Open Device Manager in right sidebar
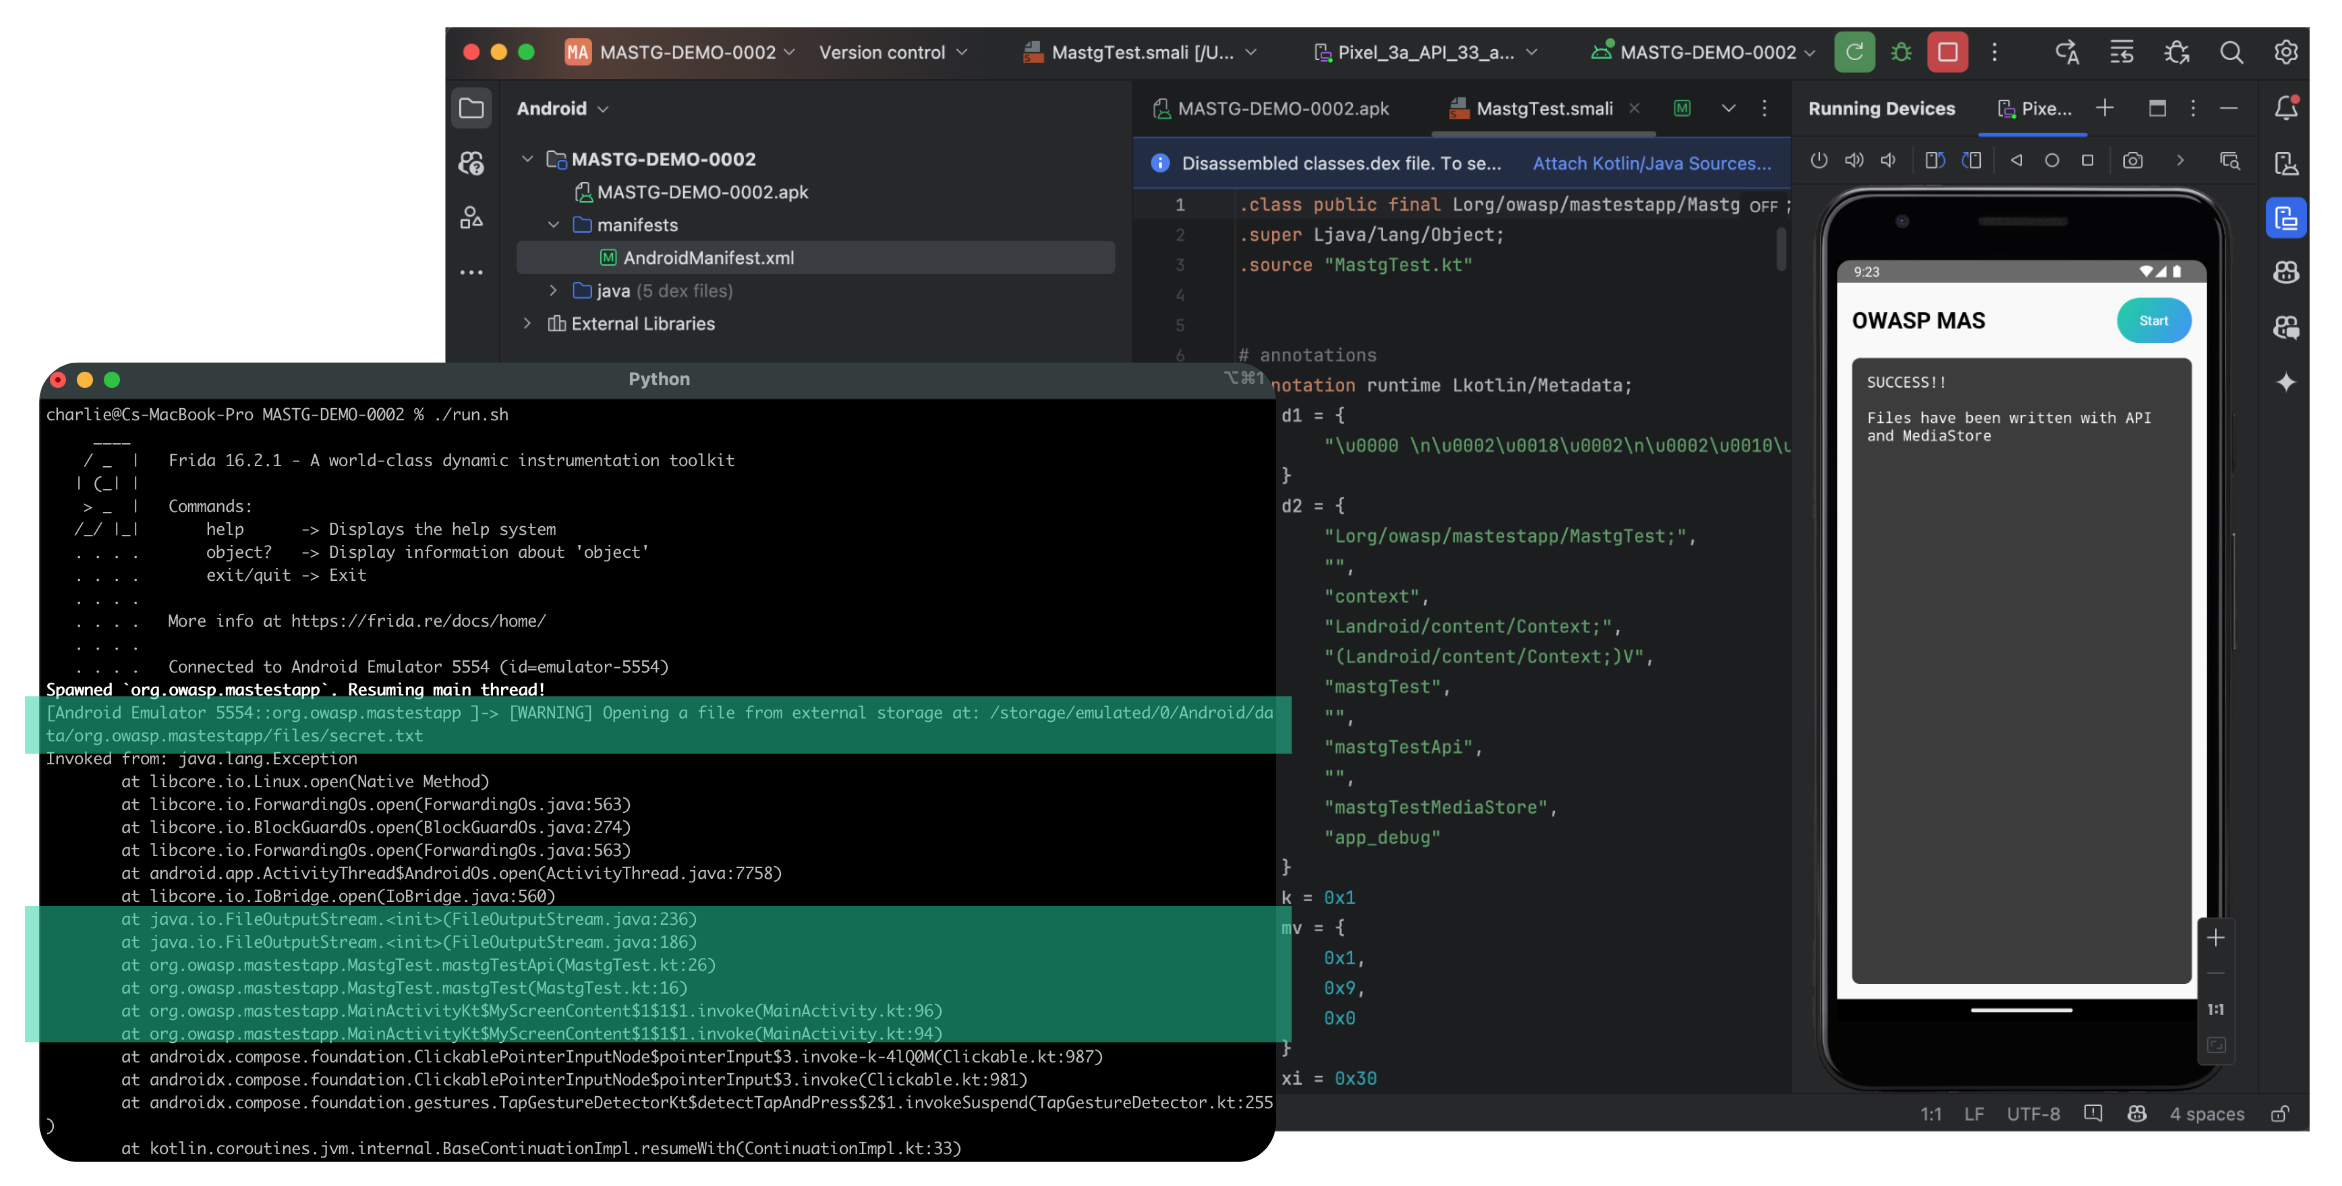2342x1186 pixels. point(2286,163)
